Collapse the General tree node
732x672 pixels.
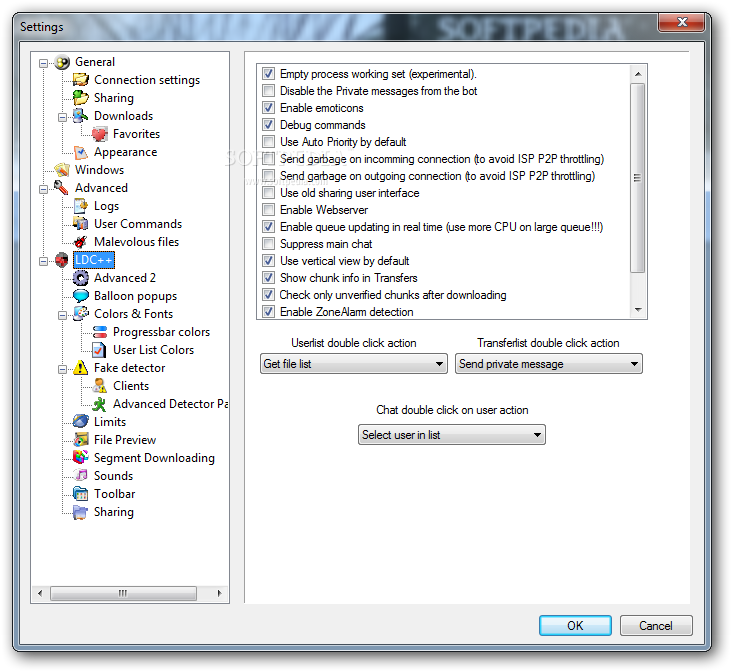point(43,63)
